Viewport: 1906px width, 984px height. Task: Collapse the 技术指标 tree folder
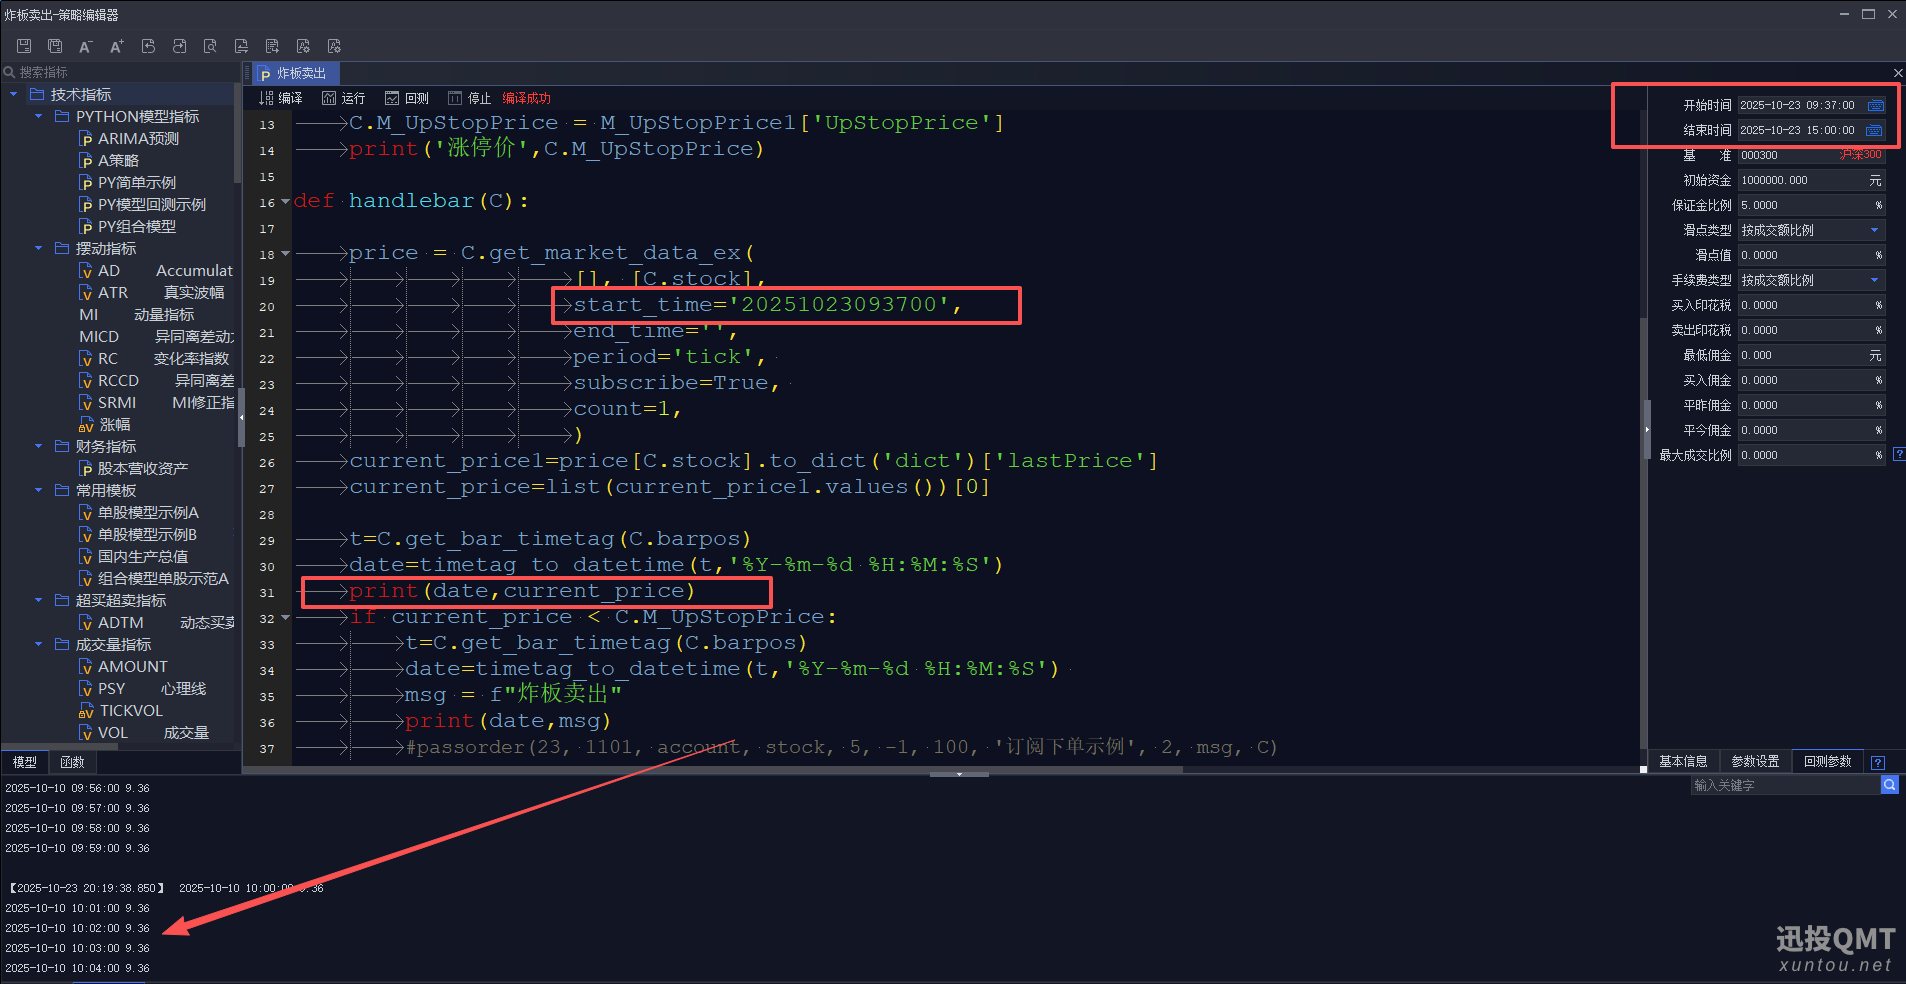pyautogui.click(x=14, y=94)
